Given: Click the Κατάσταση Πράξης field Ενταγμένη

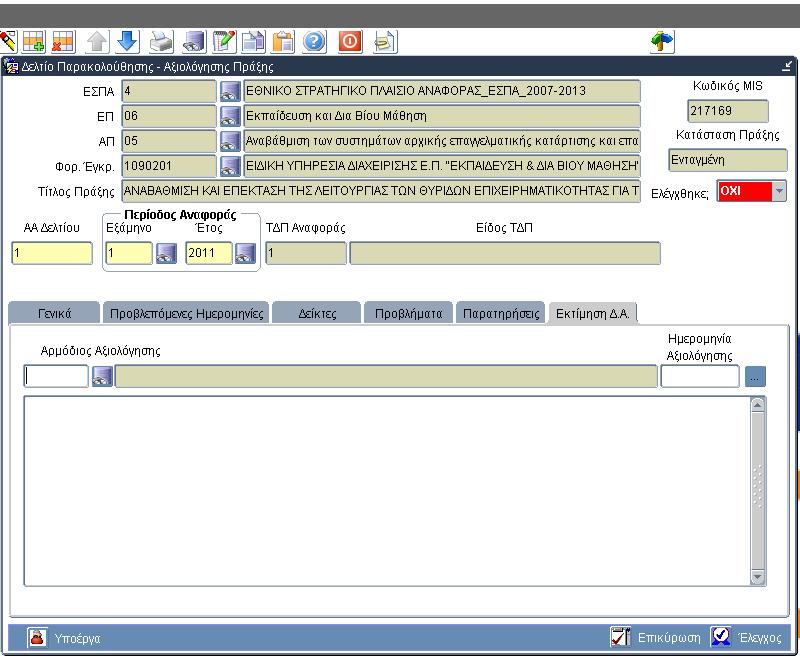Looking at the screenshot, I should tap(728, 160).
